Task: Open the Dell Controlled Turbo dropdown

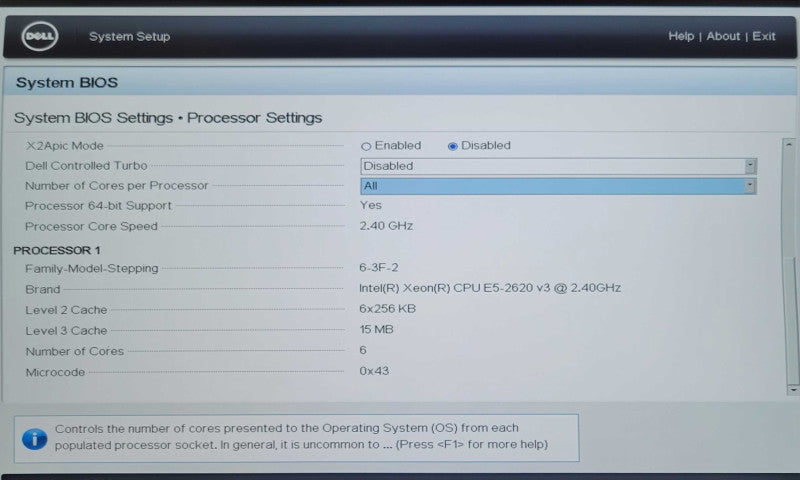Action: 558,166
